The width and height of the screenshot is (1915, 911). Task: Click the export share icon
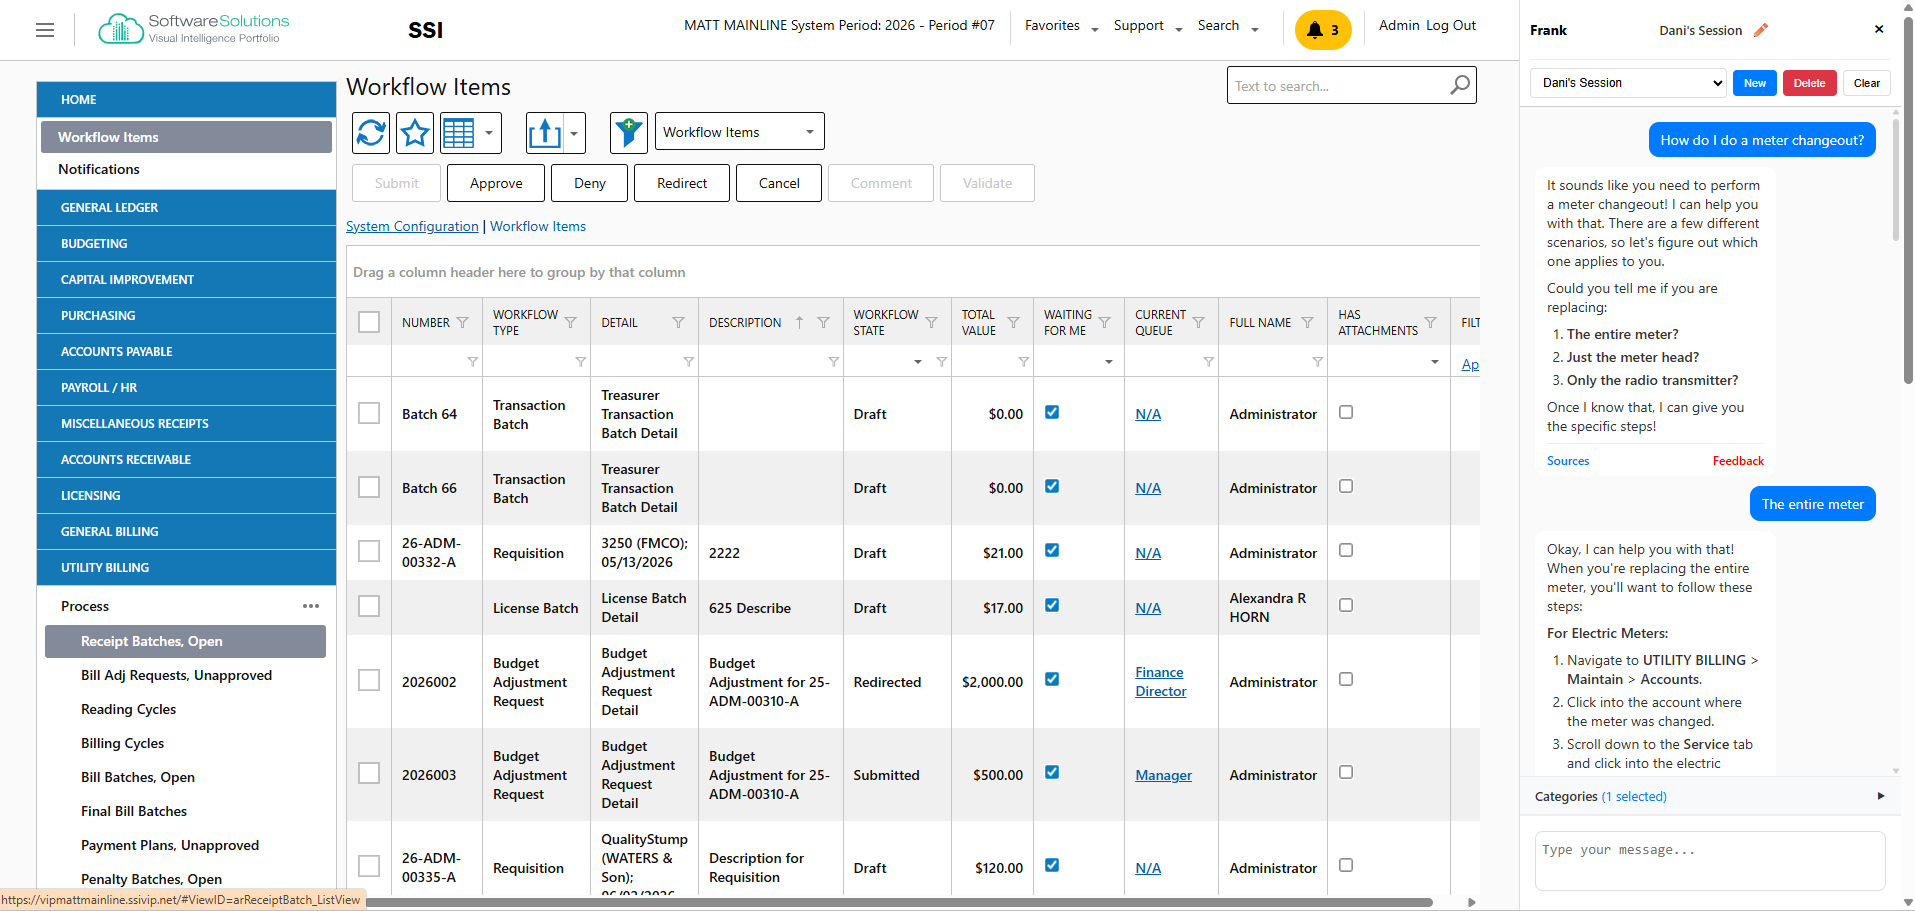pos(545,132)
